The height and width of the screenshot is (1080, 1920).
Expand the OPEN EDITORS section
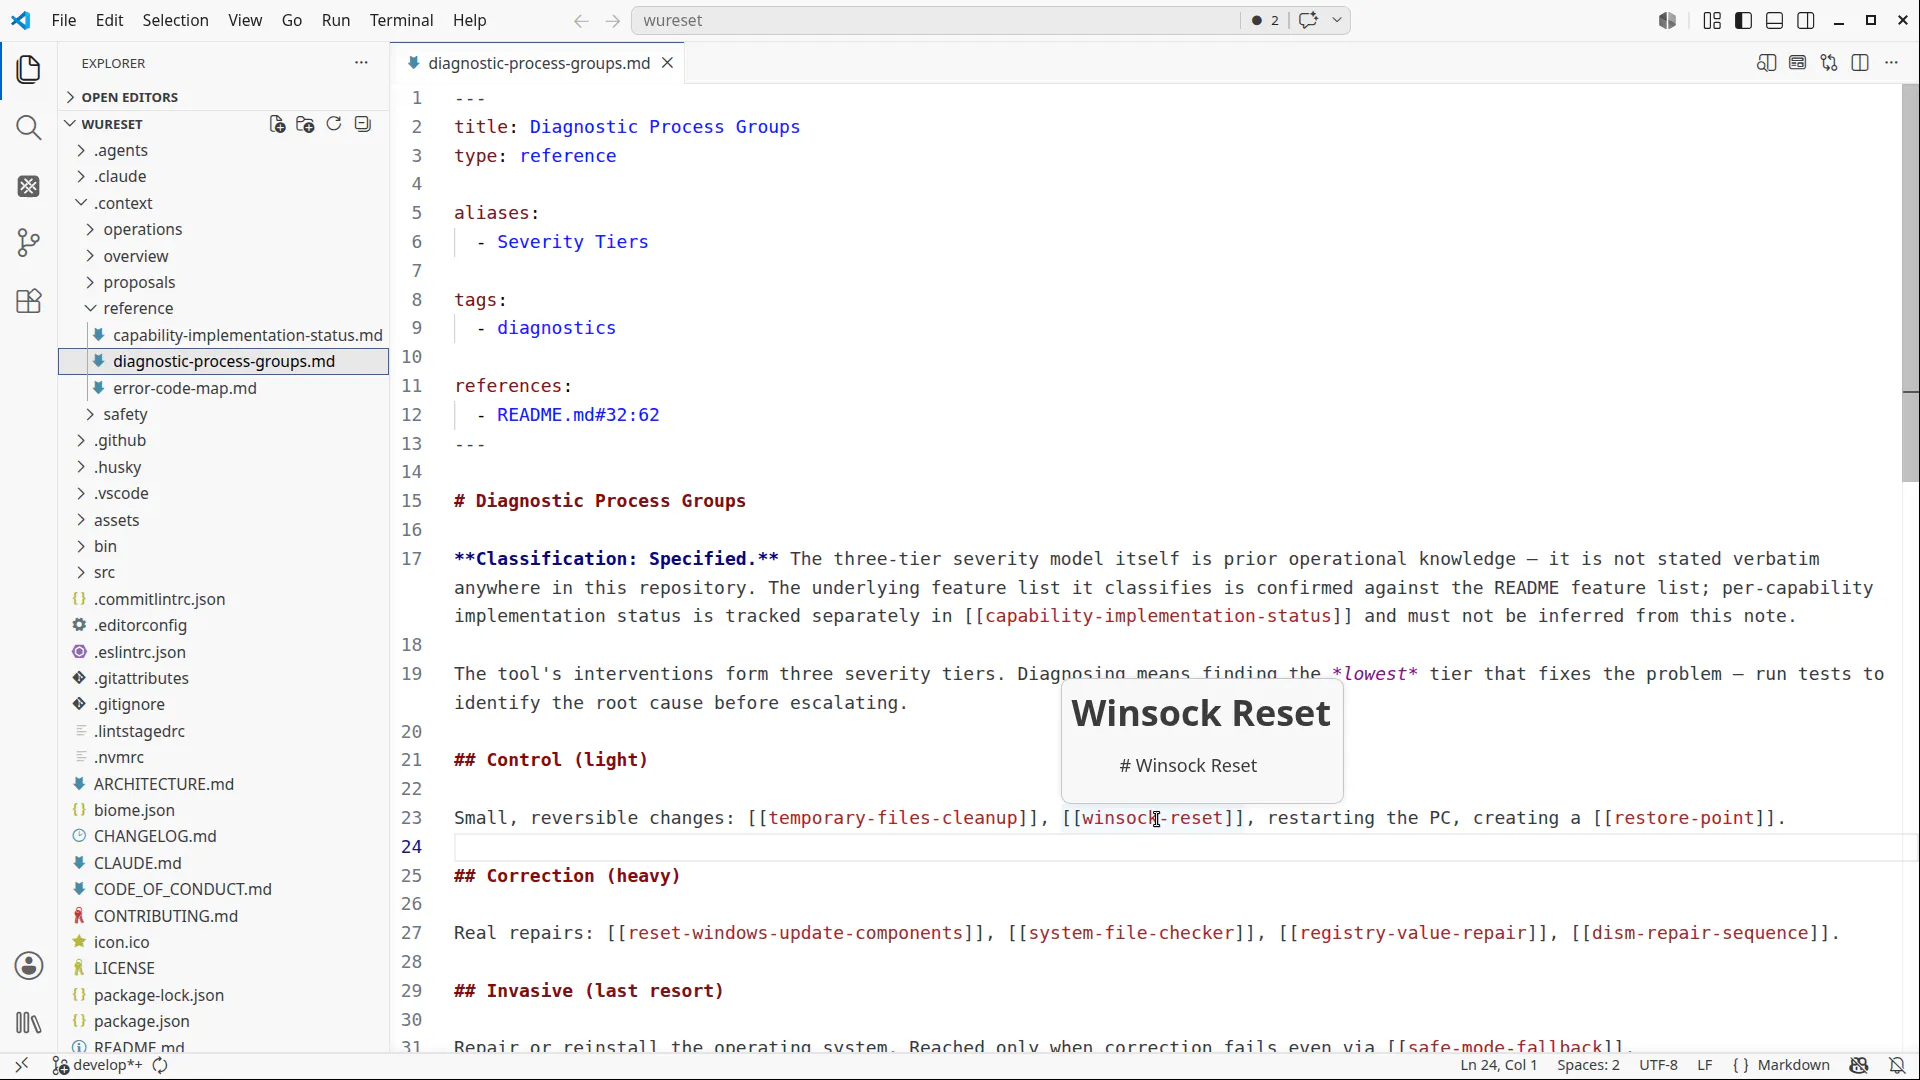pos(129,97)
